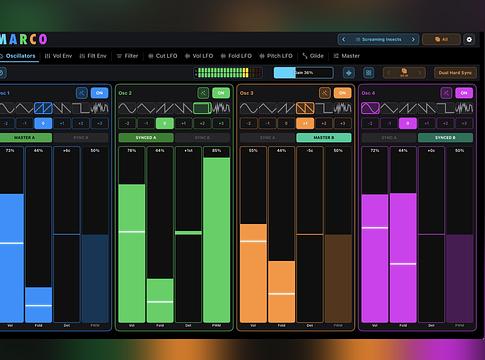Select the triangle waveform for Osc 2
This screenshot has width=485, height=360.
(x=146, y=108)
